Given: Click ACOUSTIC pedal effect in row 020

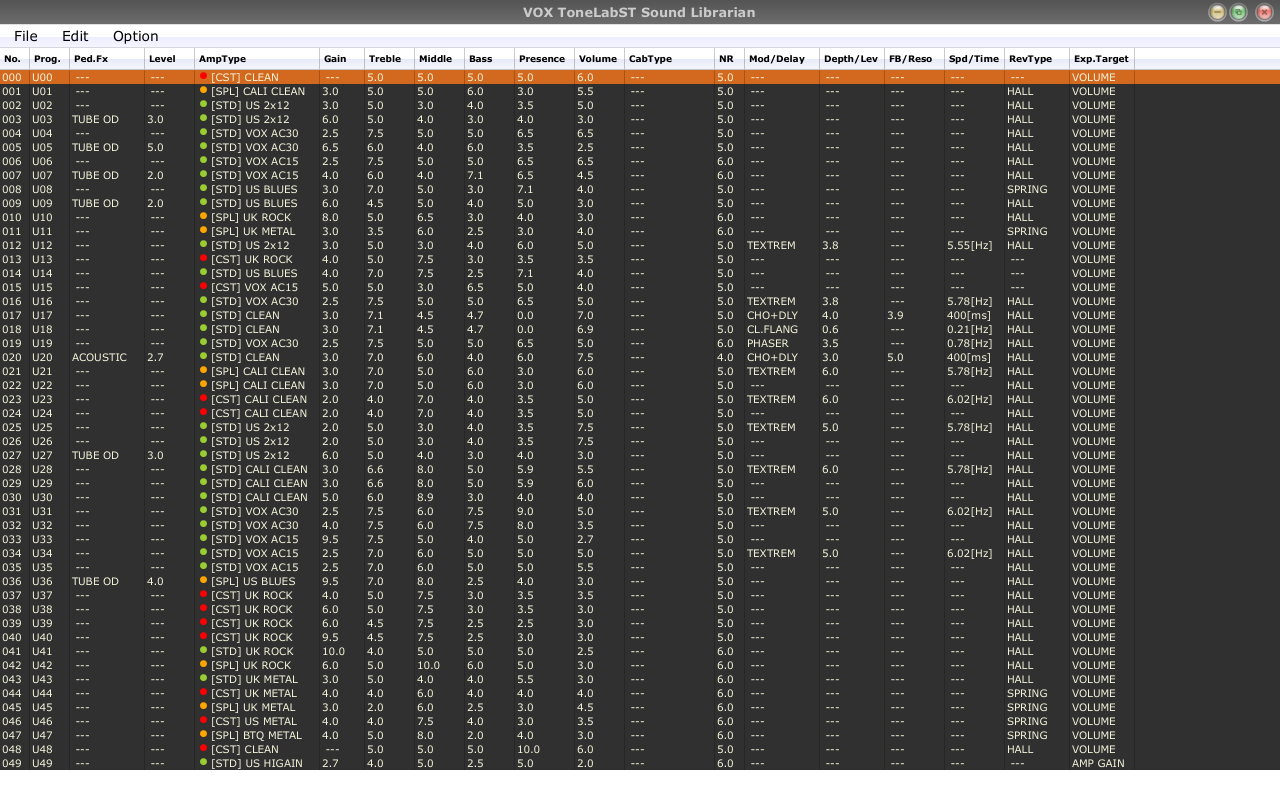Looking at the screenshot, I should click(x=99, y=357).
